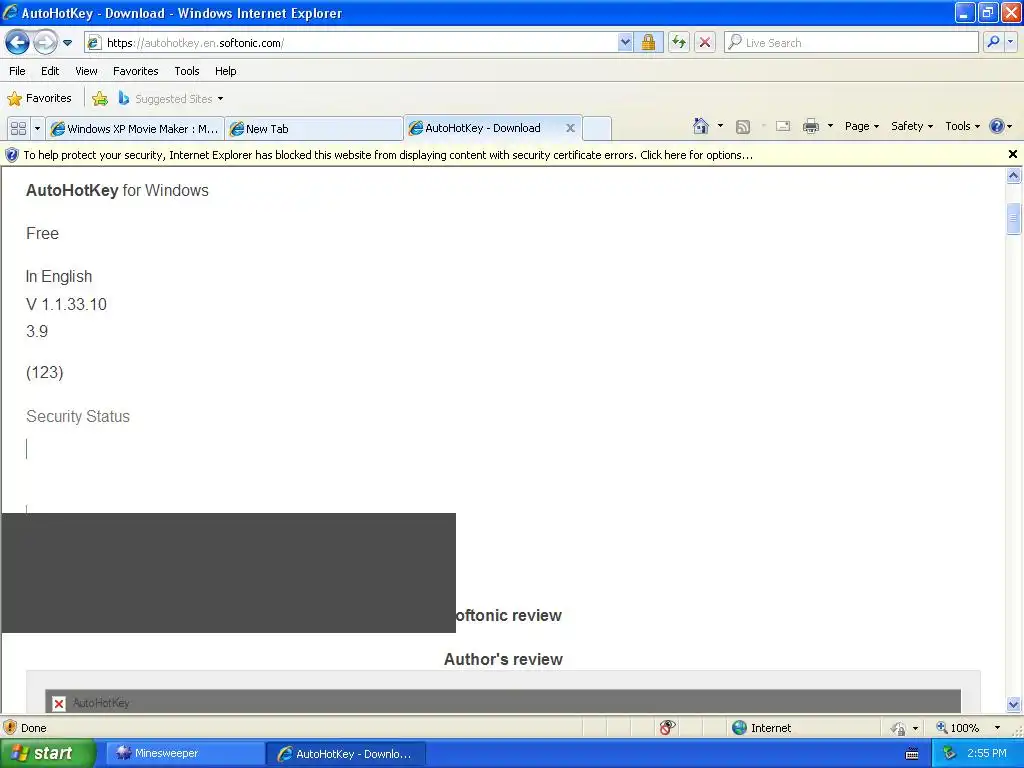Viewport: 1024px width, 768px height.
Task: Open the Help menu
Action: point(225,71)
